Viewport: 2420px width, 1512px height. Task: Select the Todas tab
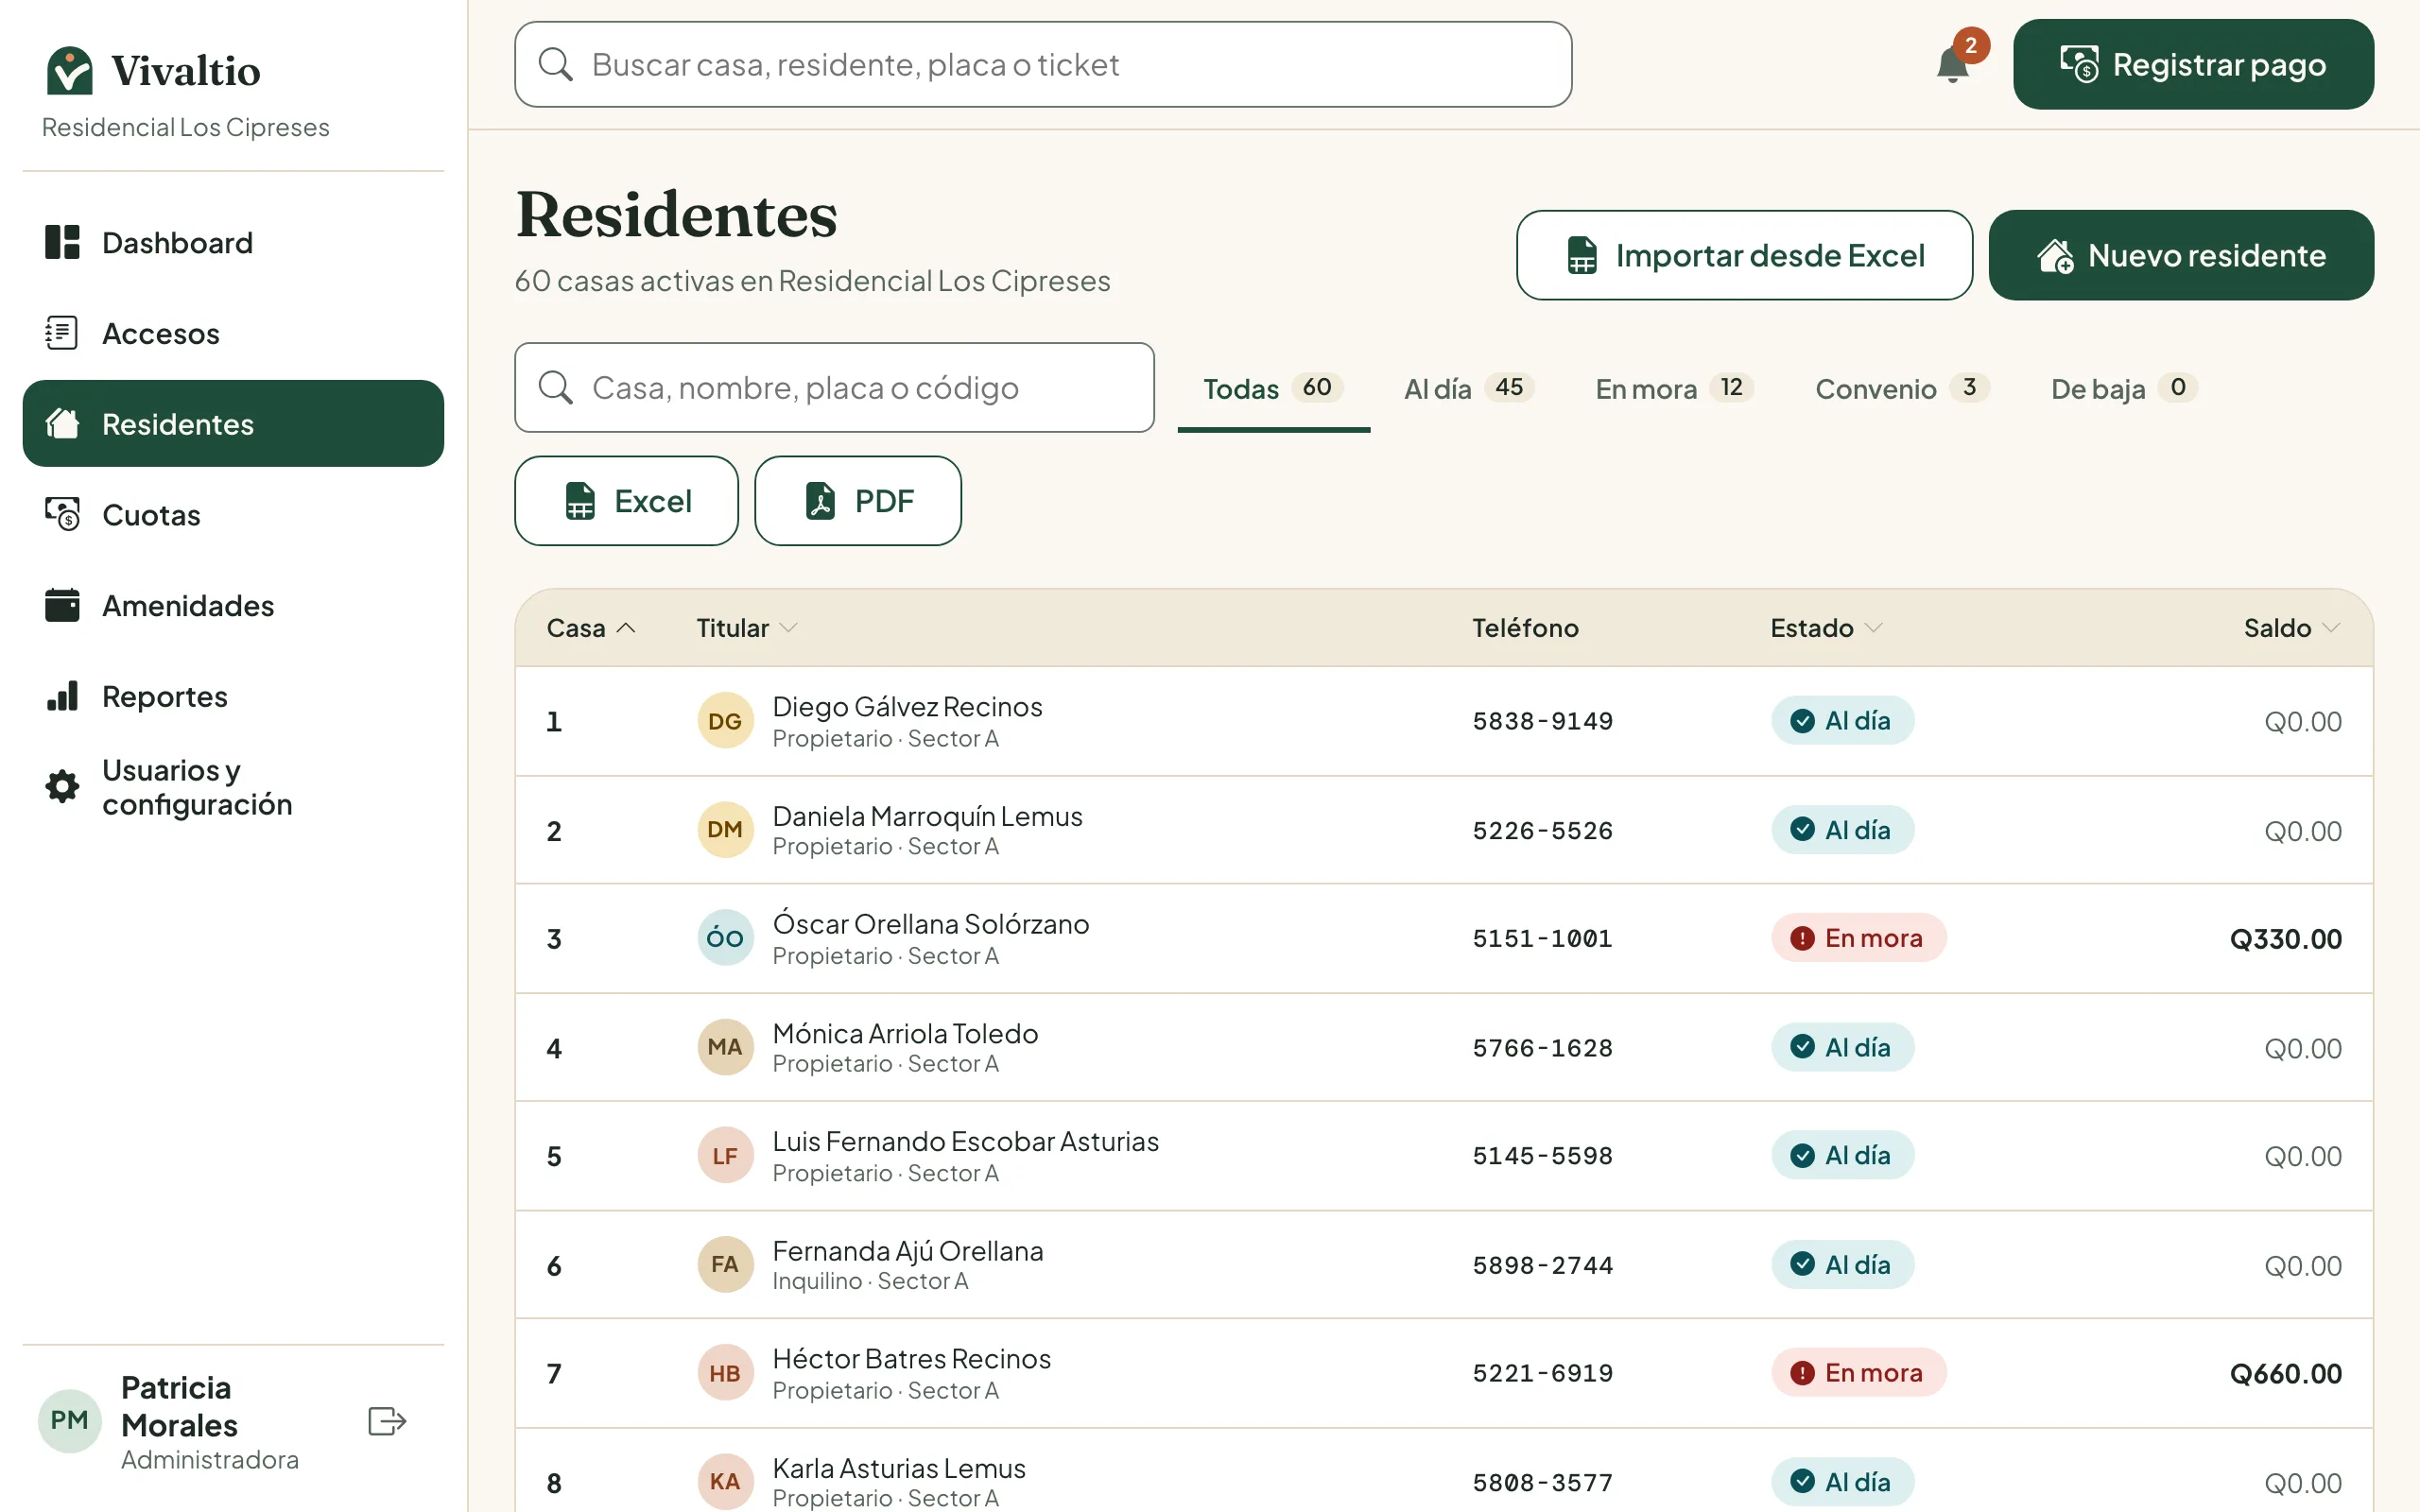tap(1273, 388)
